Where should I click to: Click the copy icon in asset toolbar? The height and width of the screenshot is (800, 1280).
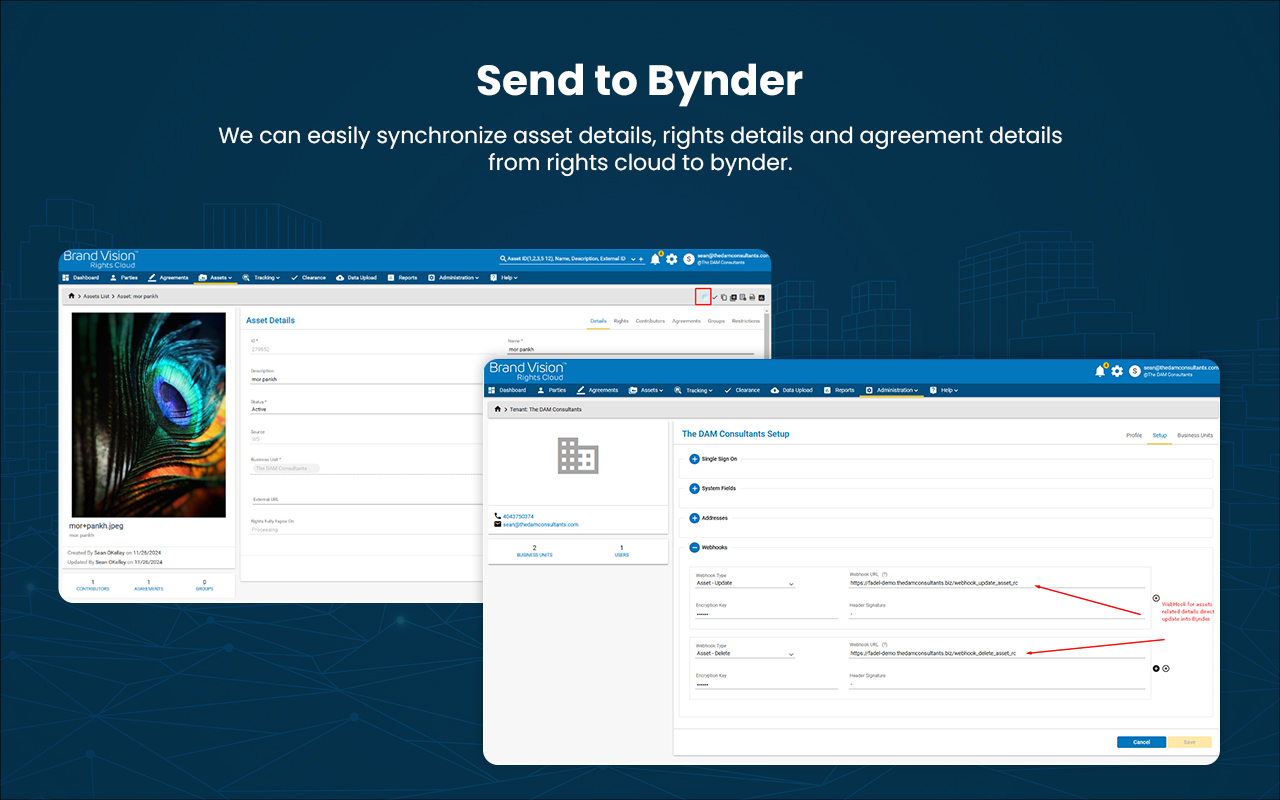[724, 297]
